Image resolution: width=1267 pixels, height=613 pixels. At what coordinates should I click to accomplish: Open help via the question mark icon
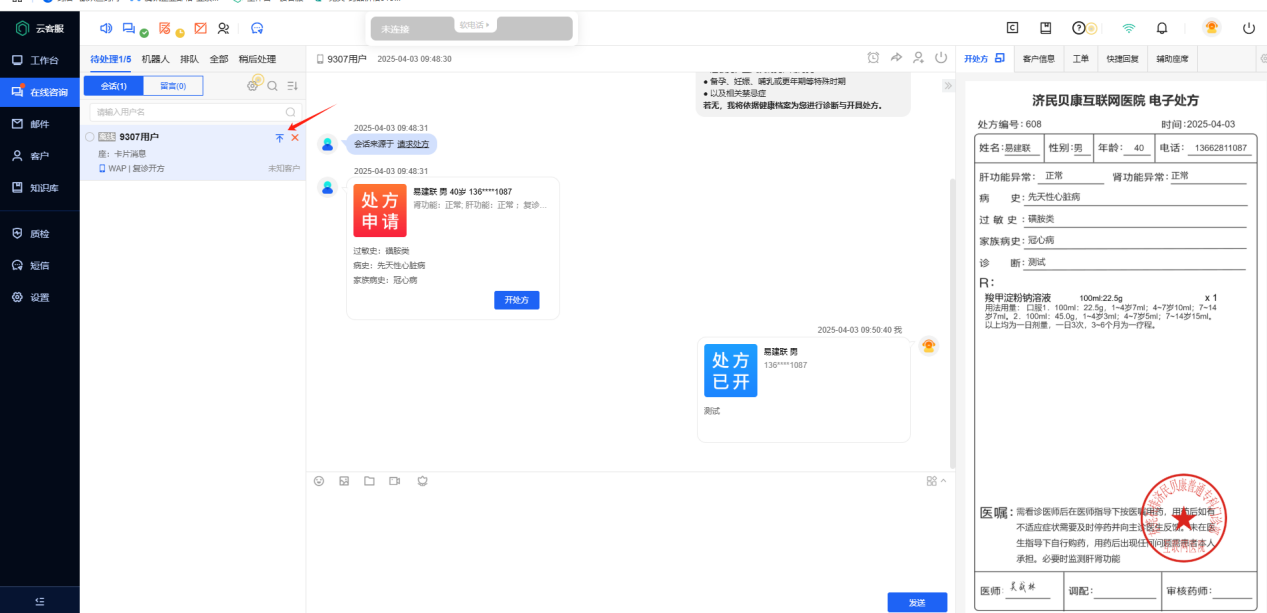click(x=1080, y=28)
